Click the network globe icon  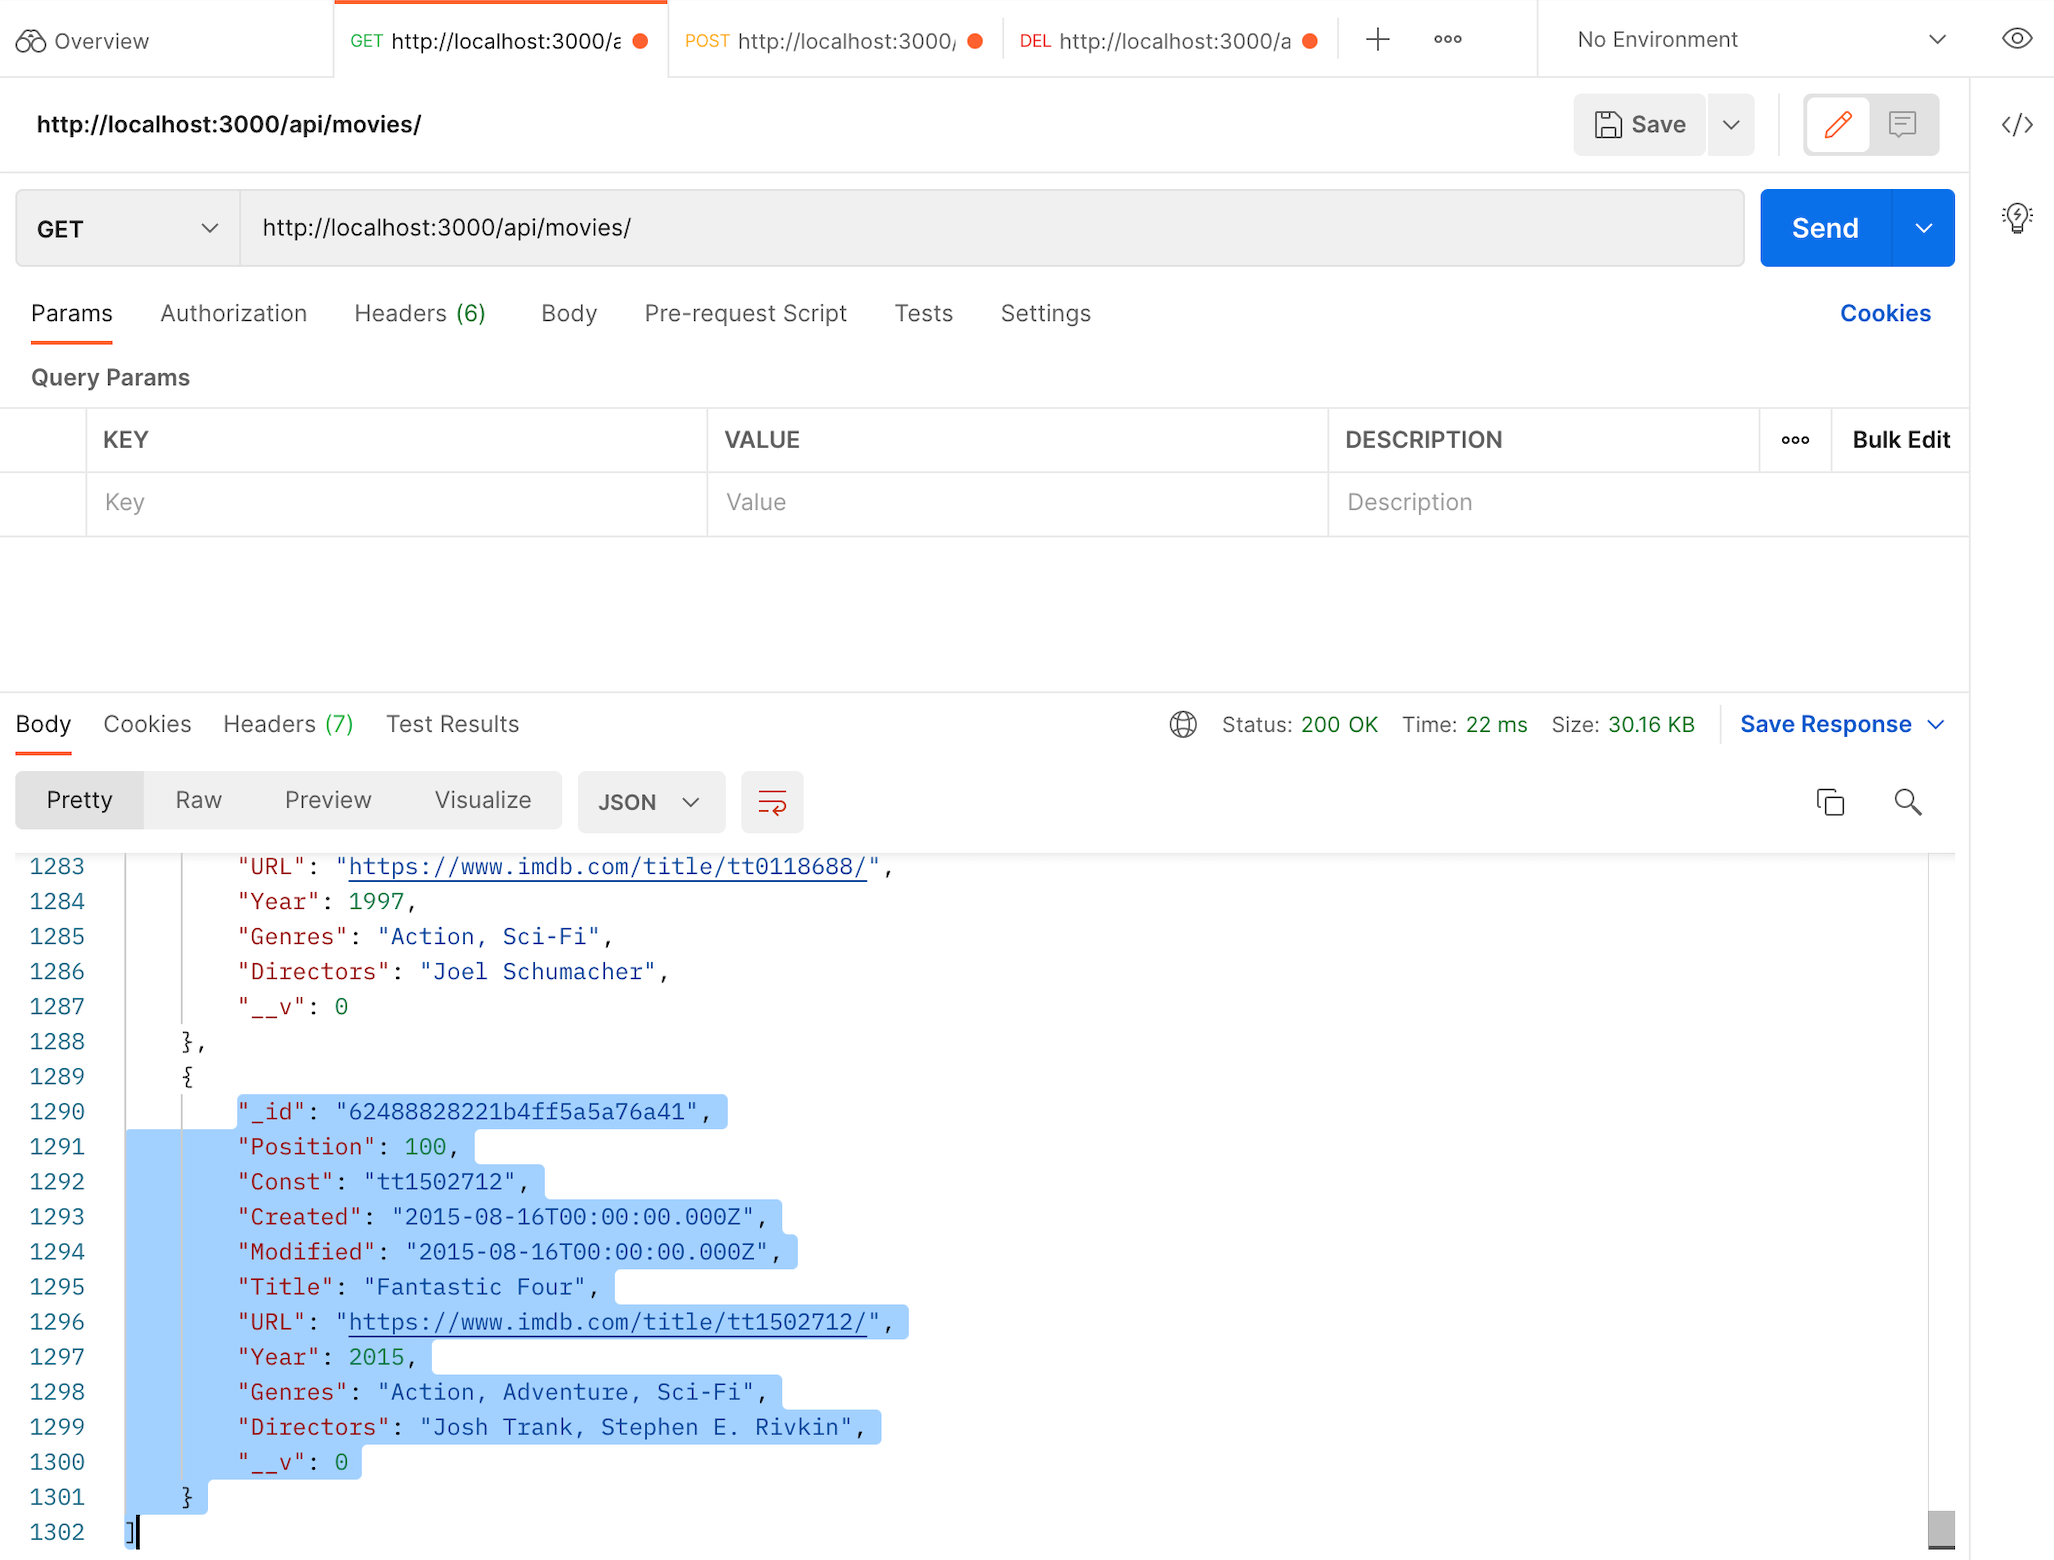pos(1183,724)
